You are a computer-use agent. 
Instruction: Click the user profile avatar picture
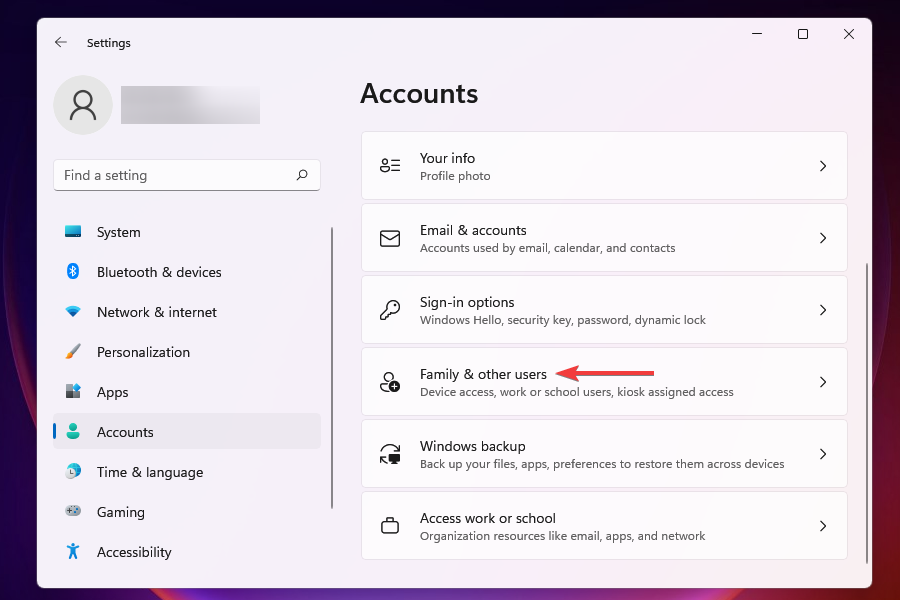tap(83, 105)
